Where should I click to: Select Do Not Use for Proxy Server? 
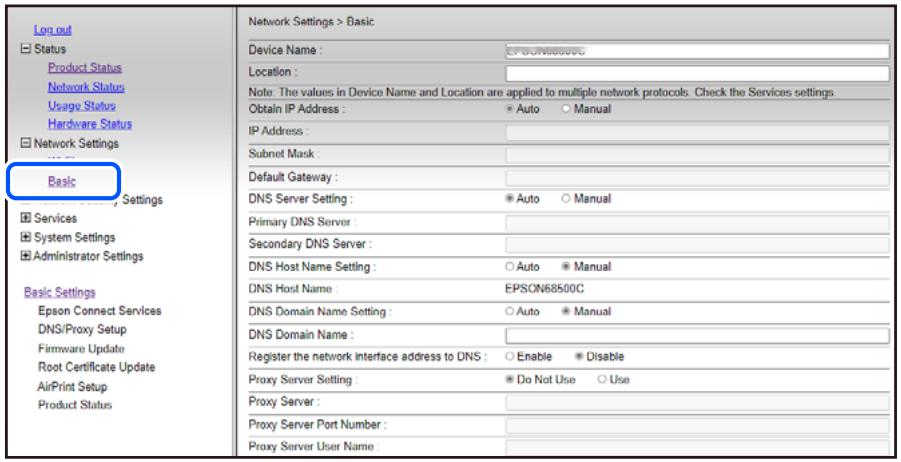pos(509,380)
